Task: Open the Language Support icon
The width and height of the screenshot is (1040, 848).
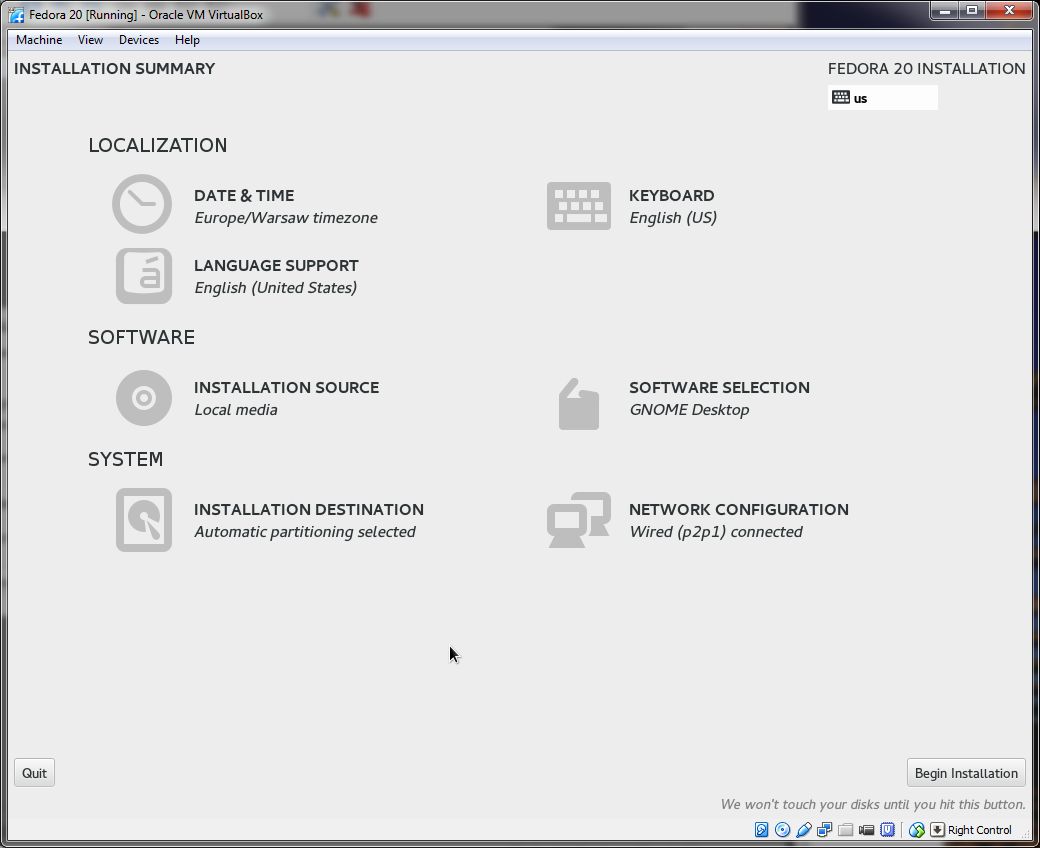Action: (x=144, y=276)
